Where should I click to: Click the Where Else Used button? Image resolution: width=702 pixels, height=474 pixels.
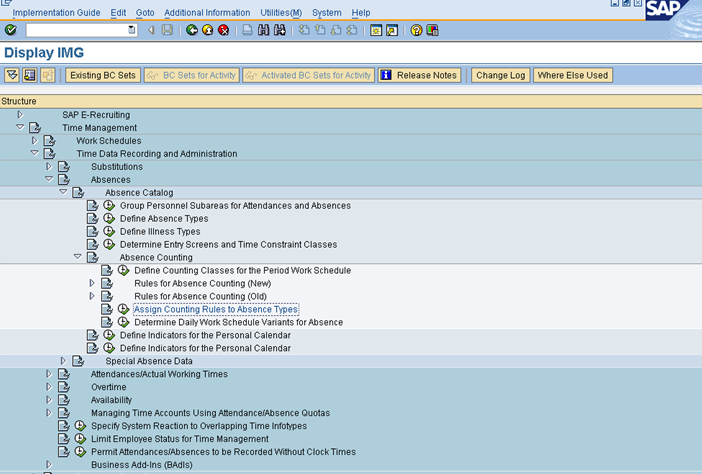[573, 75]
